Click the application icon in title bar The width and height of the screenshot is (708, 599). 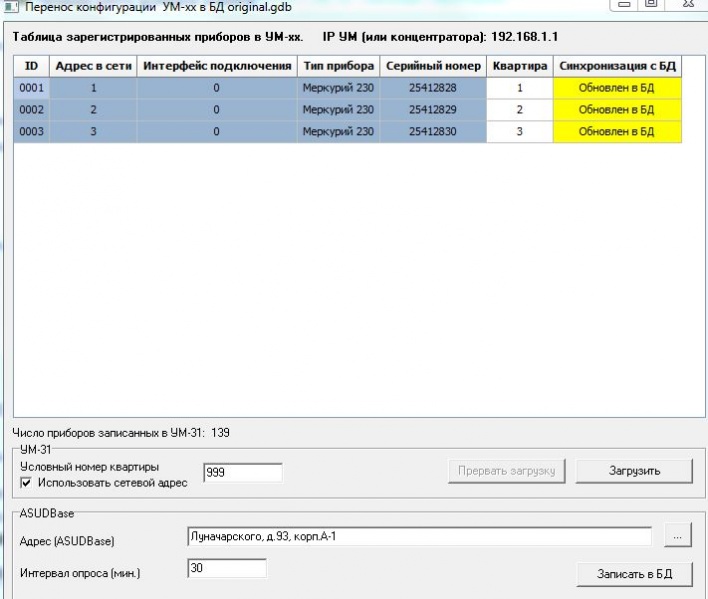pos(12,7)
